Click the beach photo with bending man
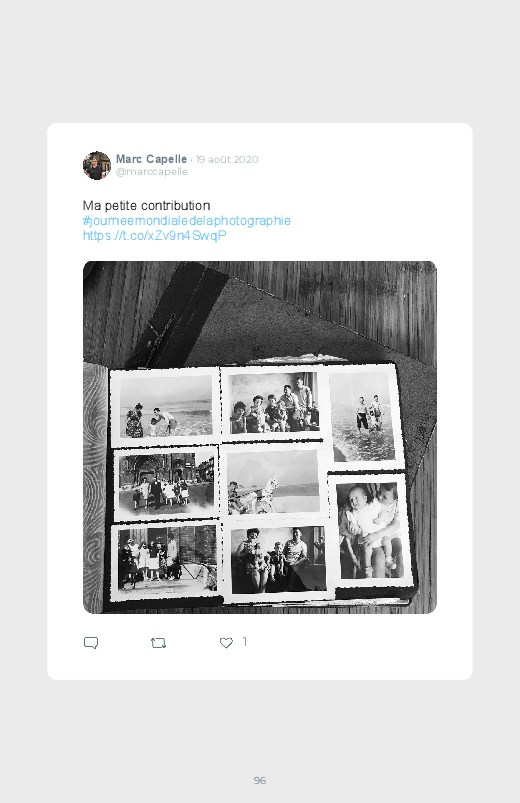 165,406
